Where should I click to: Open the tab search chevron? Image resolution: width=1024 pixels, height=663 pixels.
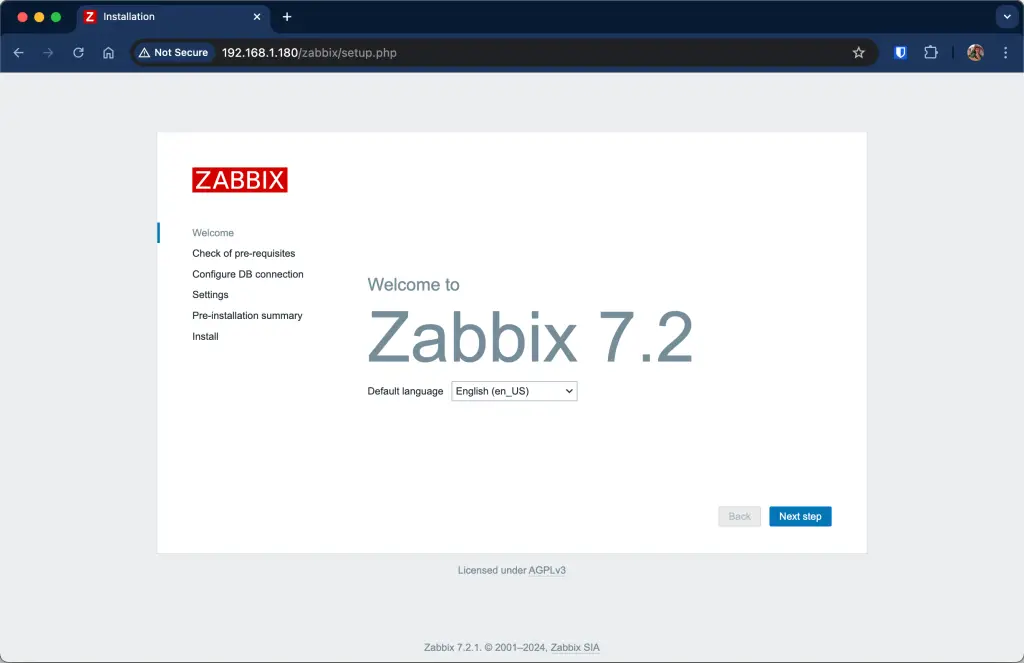click(x=1005, y=17)
